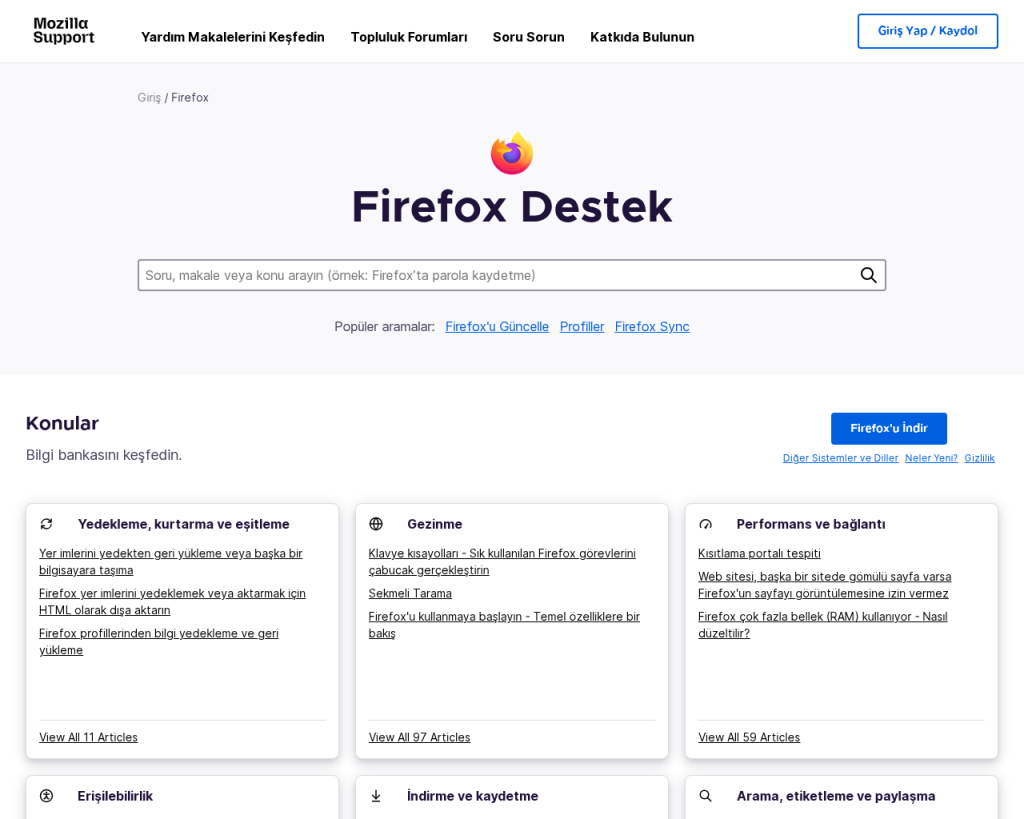The image size is (1024, 819).
Task: Open Firefox çok fazla bellek (RAM) article
Action: (823, 625)
